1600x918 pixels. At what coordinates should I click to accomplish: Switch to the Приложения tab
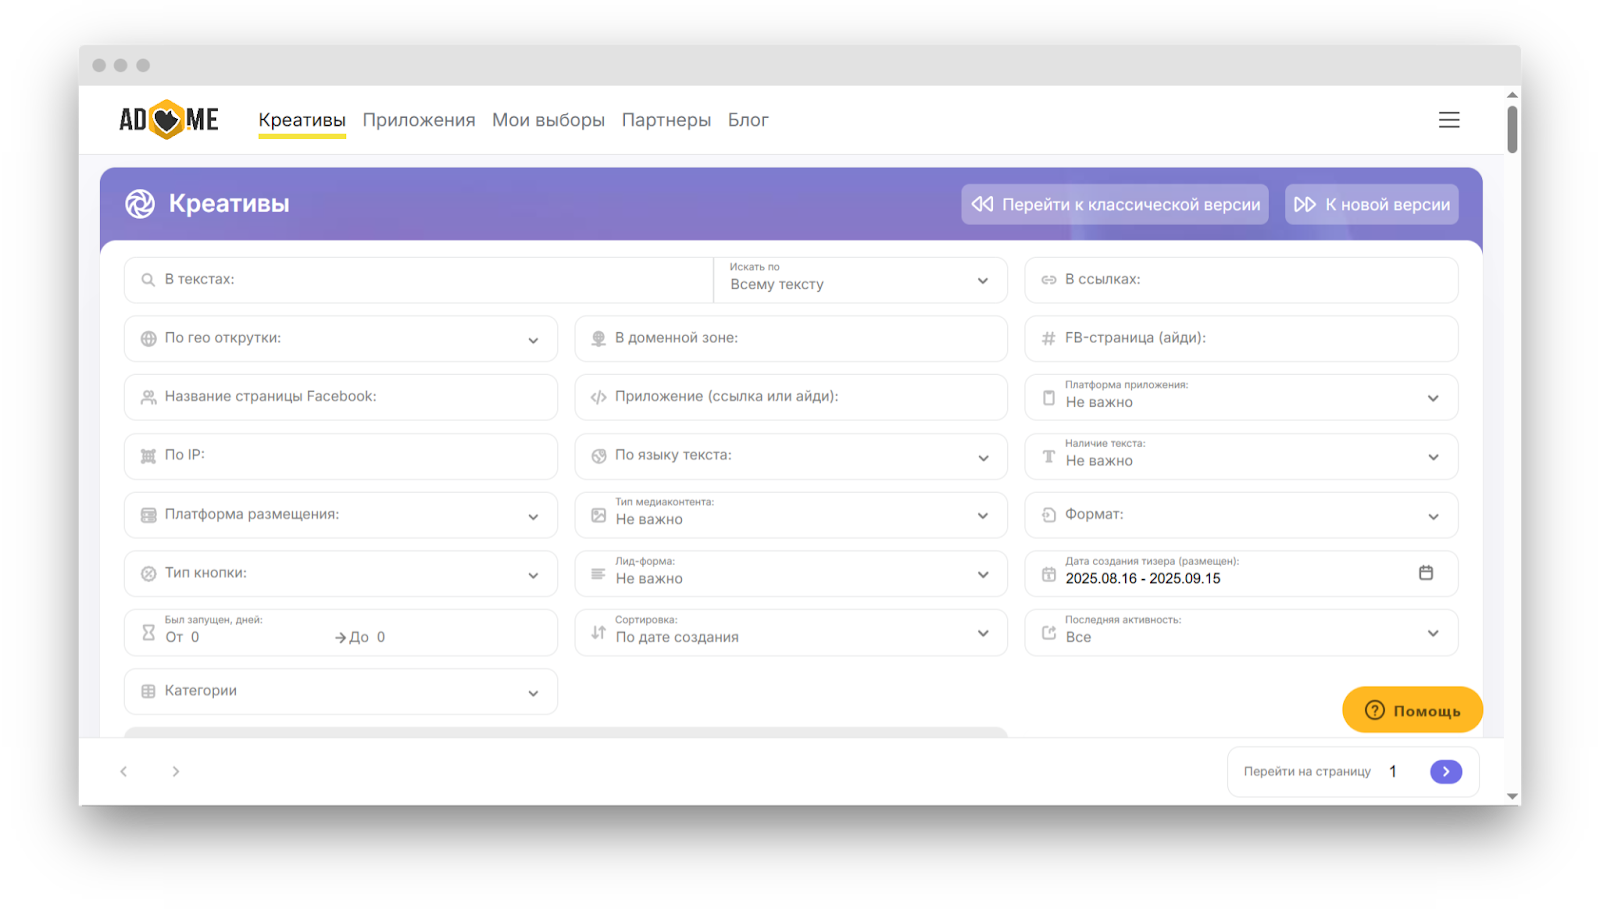coord(419,120)
